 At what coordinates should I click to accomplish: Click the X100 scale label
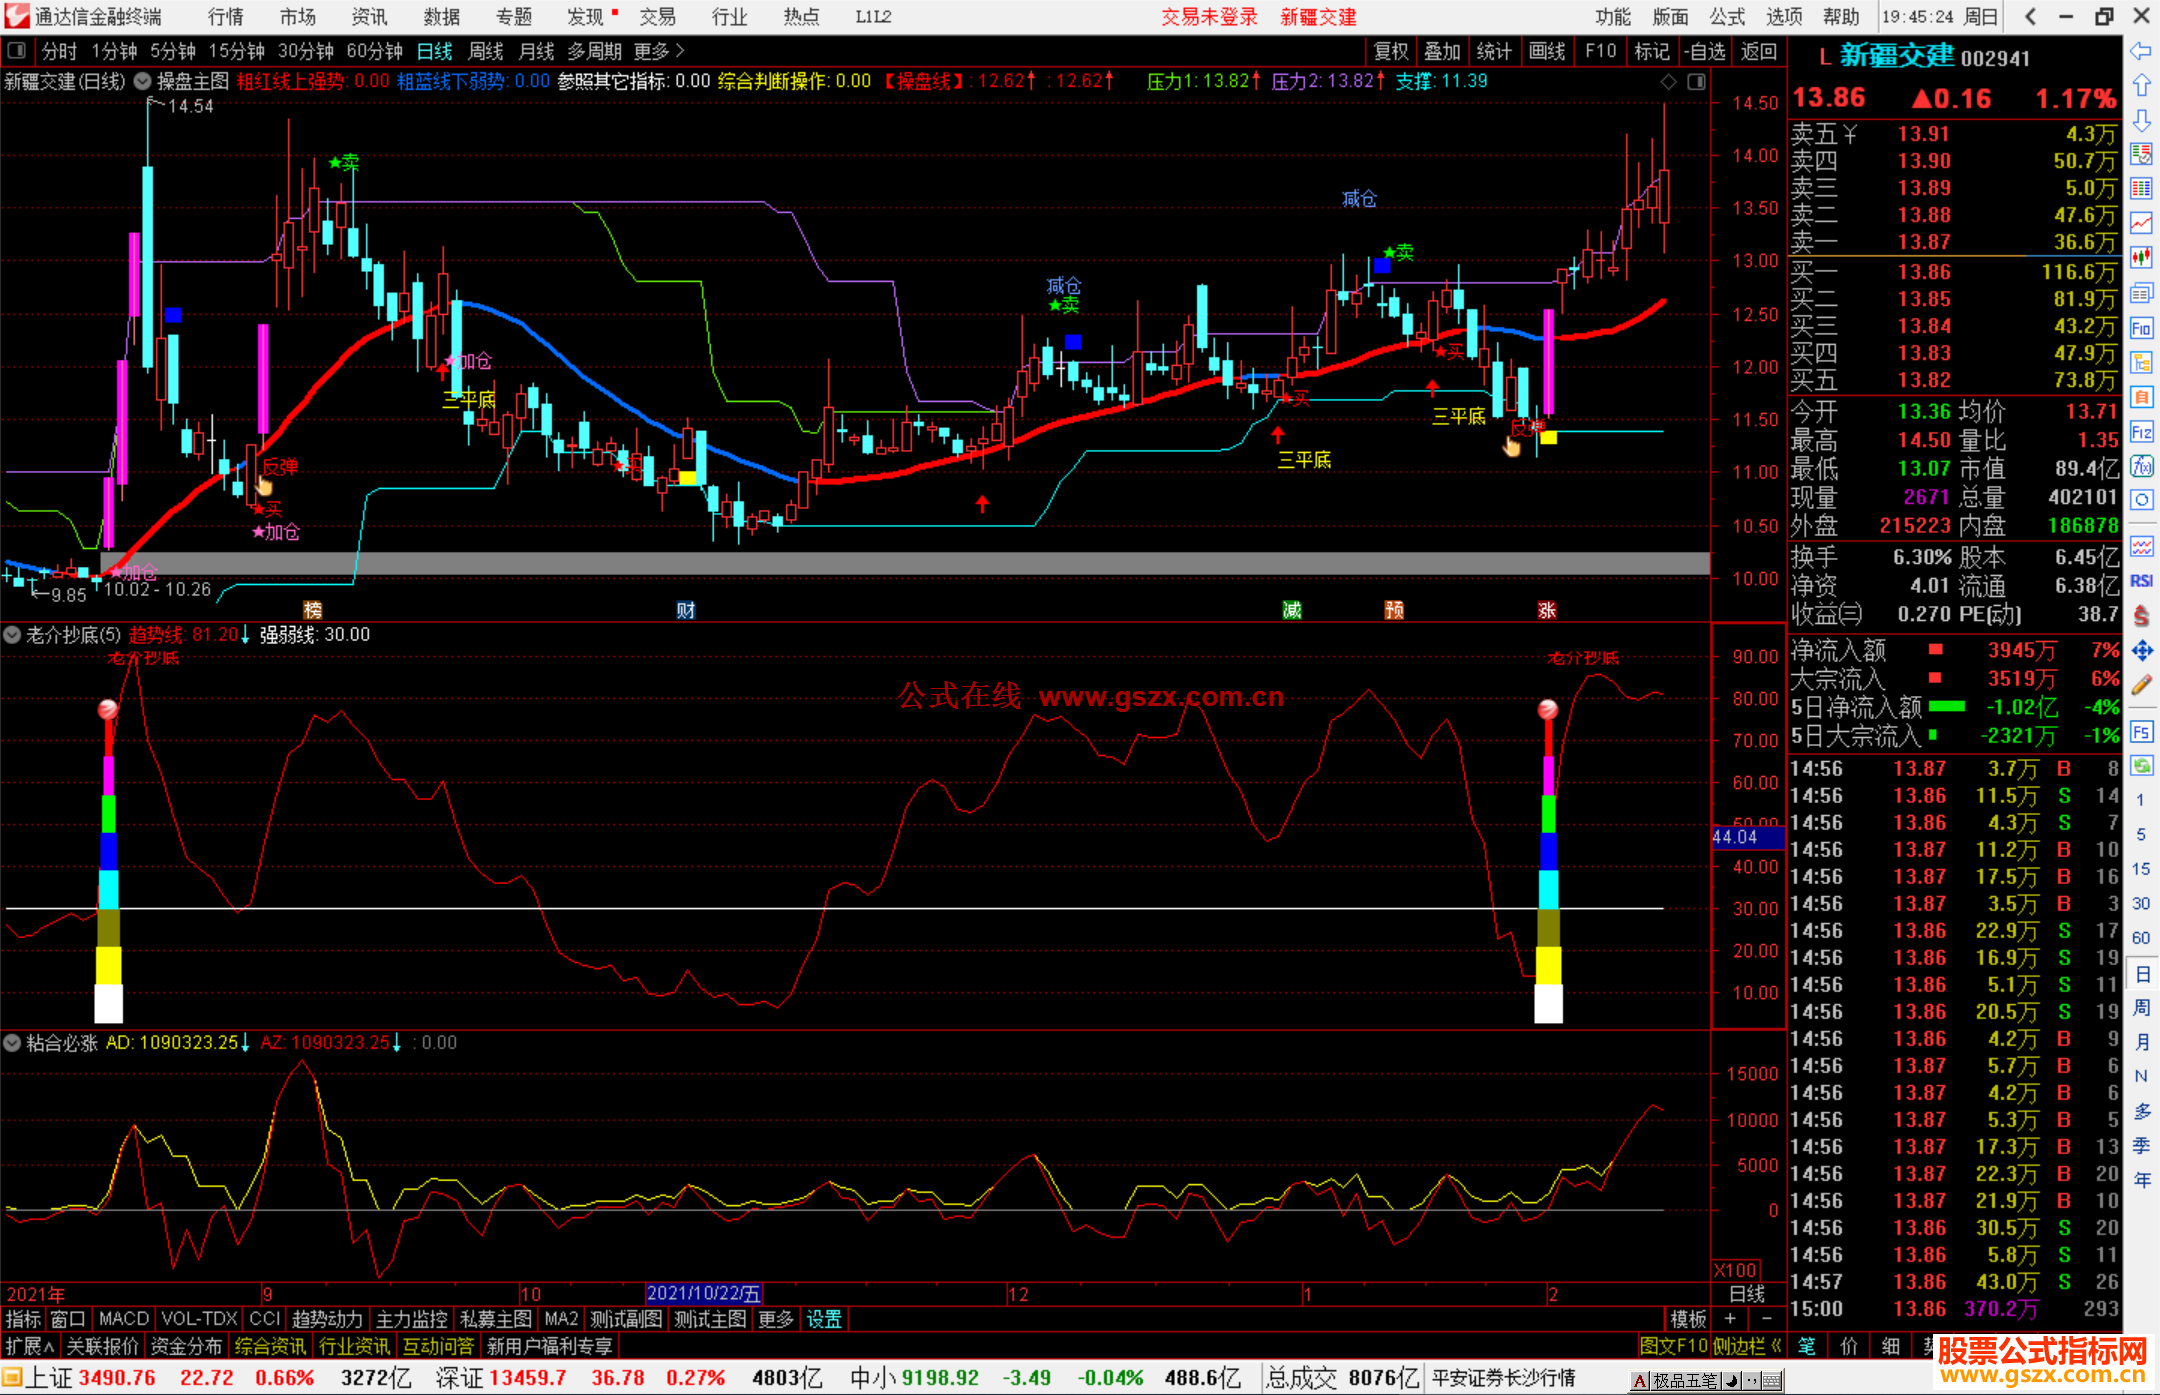1735,1270
